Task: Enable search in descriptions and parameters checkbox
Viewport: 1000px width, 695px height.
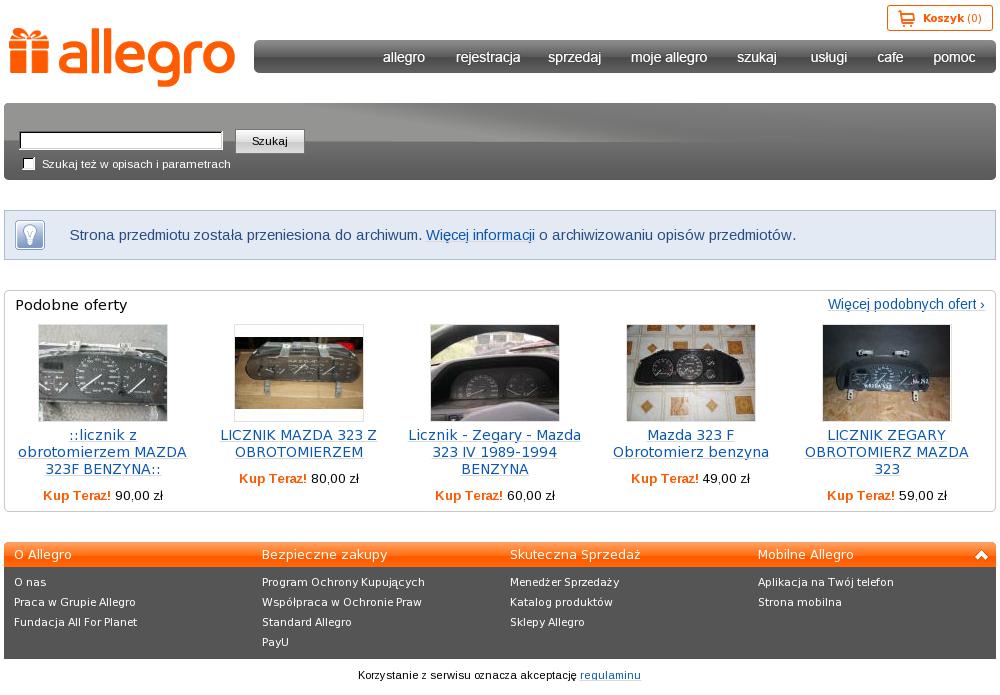Action: tap(29, 164)
